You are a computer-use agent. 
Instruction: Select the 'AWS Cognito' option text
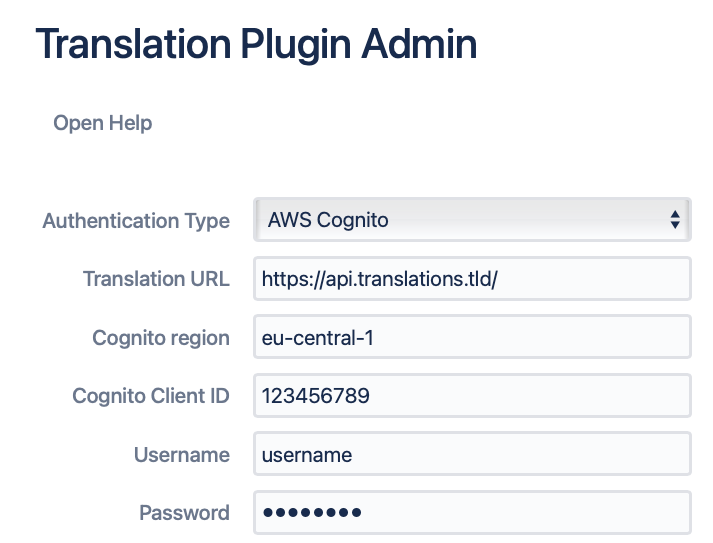(327, 220)
